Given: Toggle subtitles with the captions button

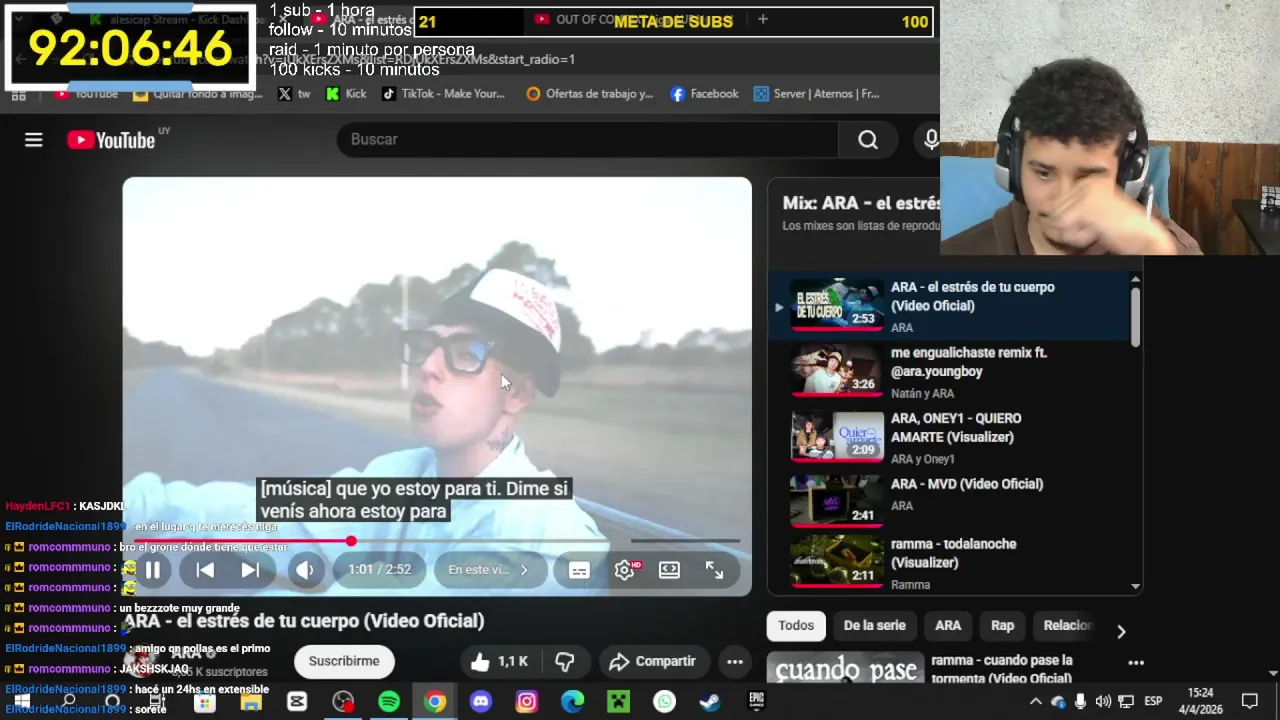Looking at the screenshot, I should click(x=579, y=570).
